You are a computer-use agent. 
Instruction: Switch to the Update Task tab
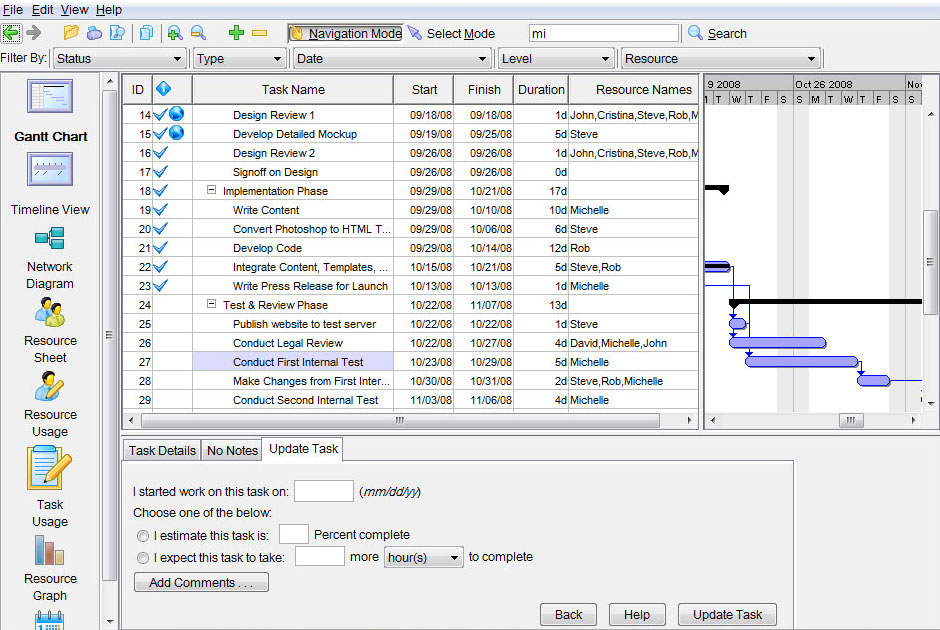tap(303, 449)
